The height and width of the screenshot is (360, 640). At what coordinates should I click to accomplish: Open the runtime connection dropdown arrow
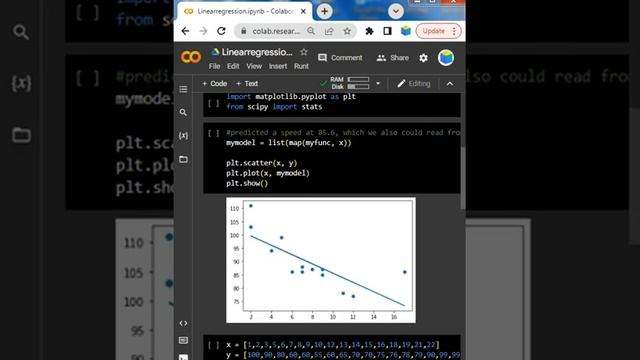(x=378, y=83)
